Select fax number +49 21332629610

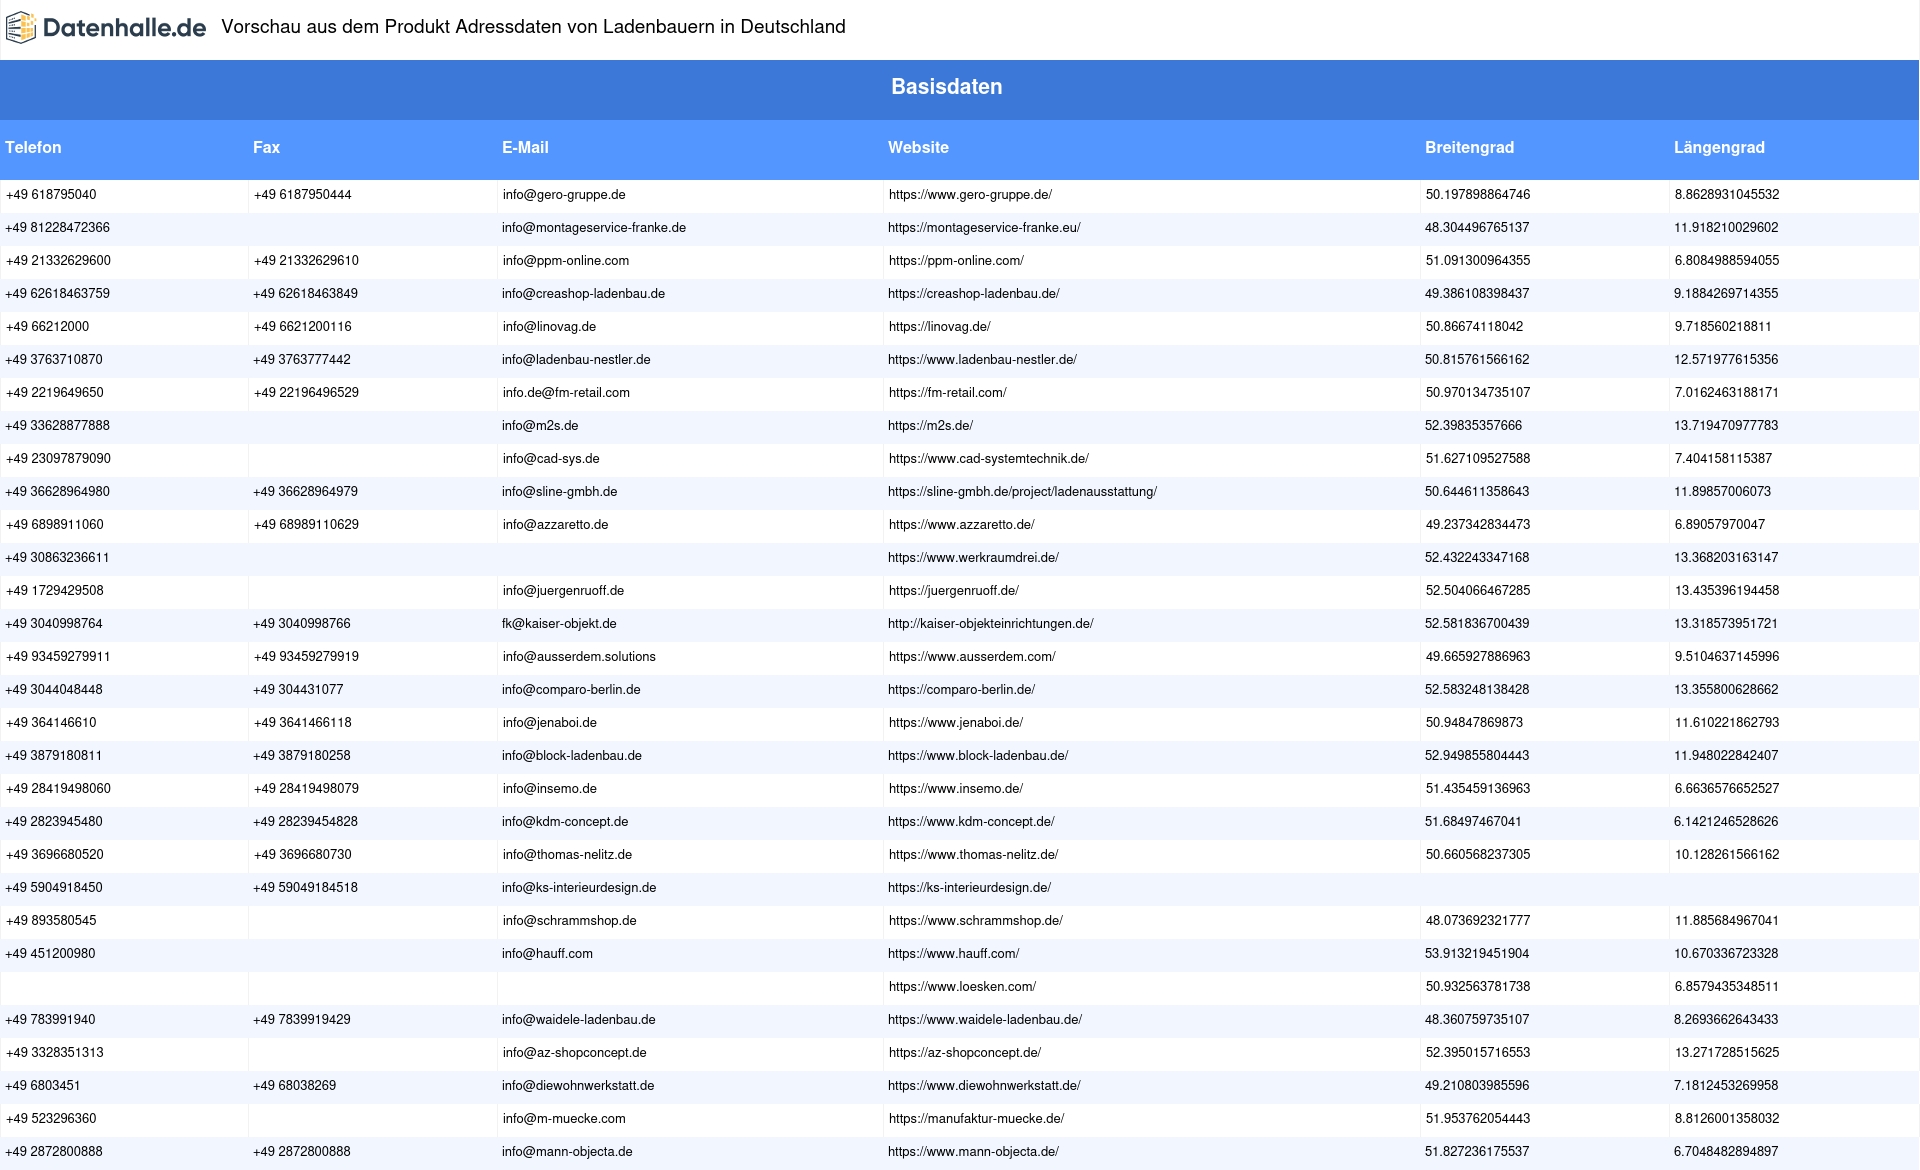pyautogui.click(x=306, y=261)
